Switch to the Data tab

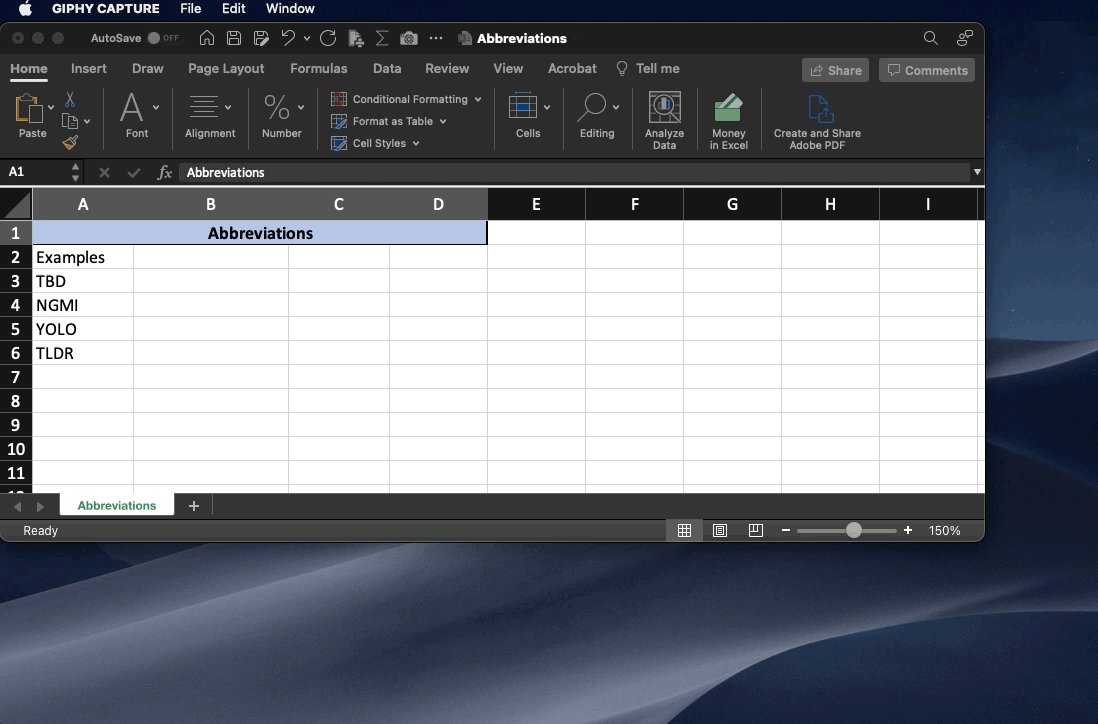[x=387, y=69]
